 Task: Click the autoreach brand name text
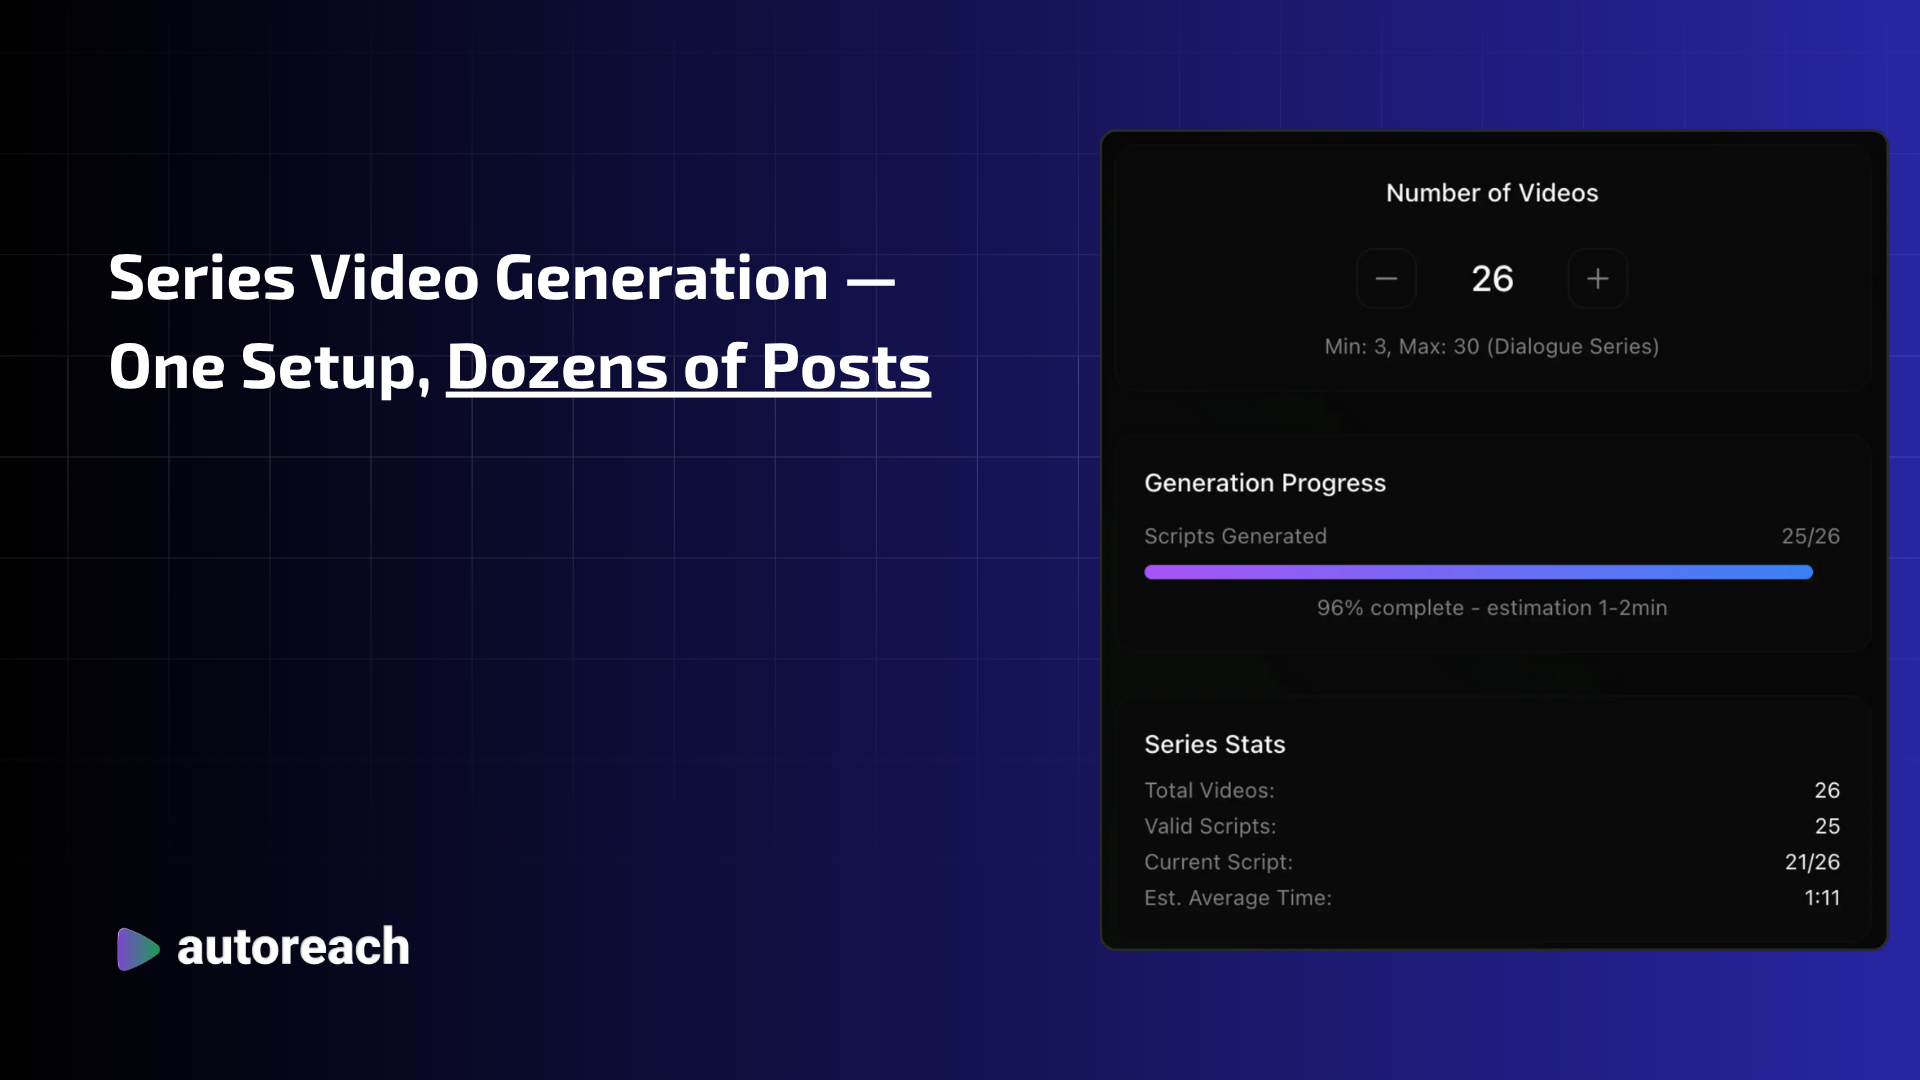pos(293,948)
